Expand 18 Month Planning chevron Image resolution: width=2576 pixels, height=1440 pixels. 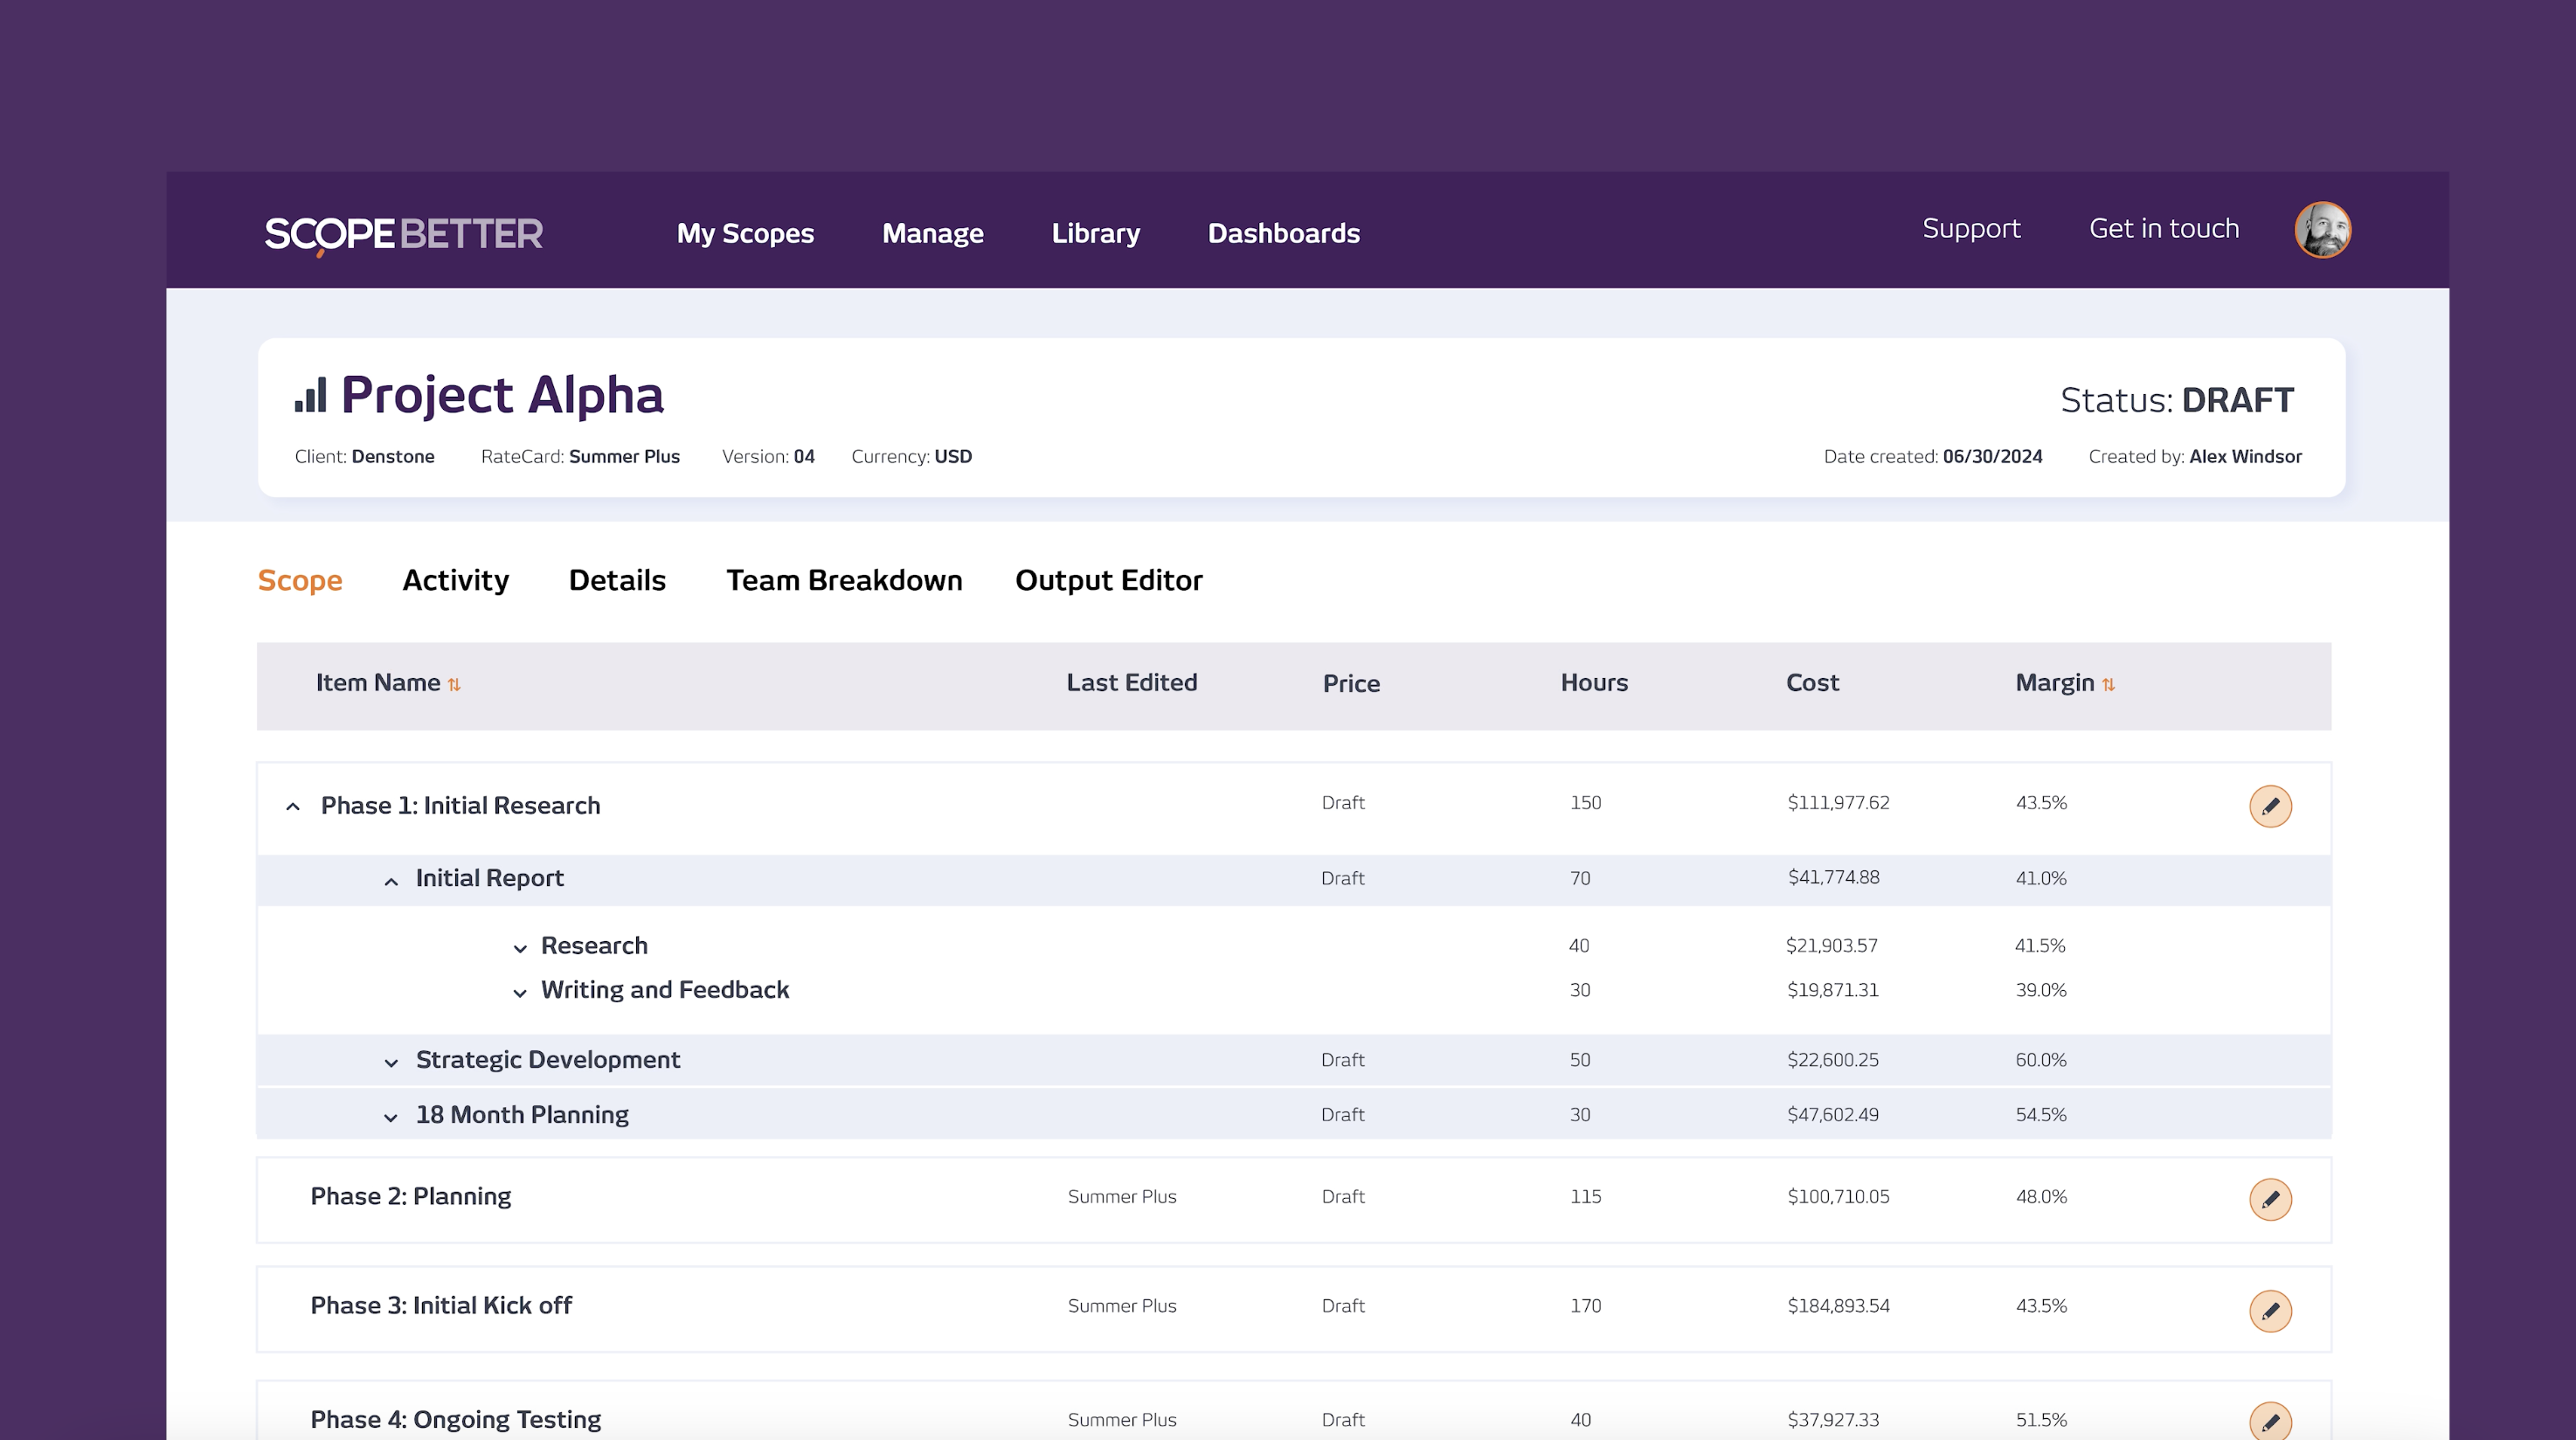[391, 1117]
